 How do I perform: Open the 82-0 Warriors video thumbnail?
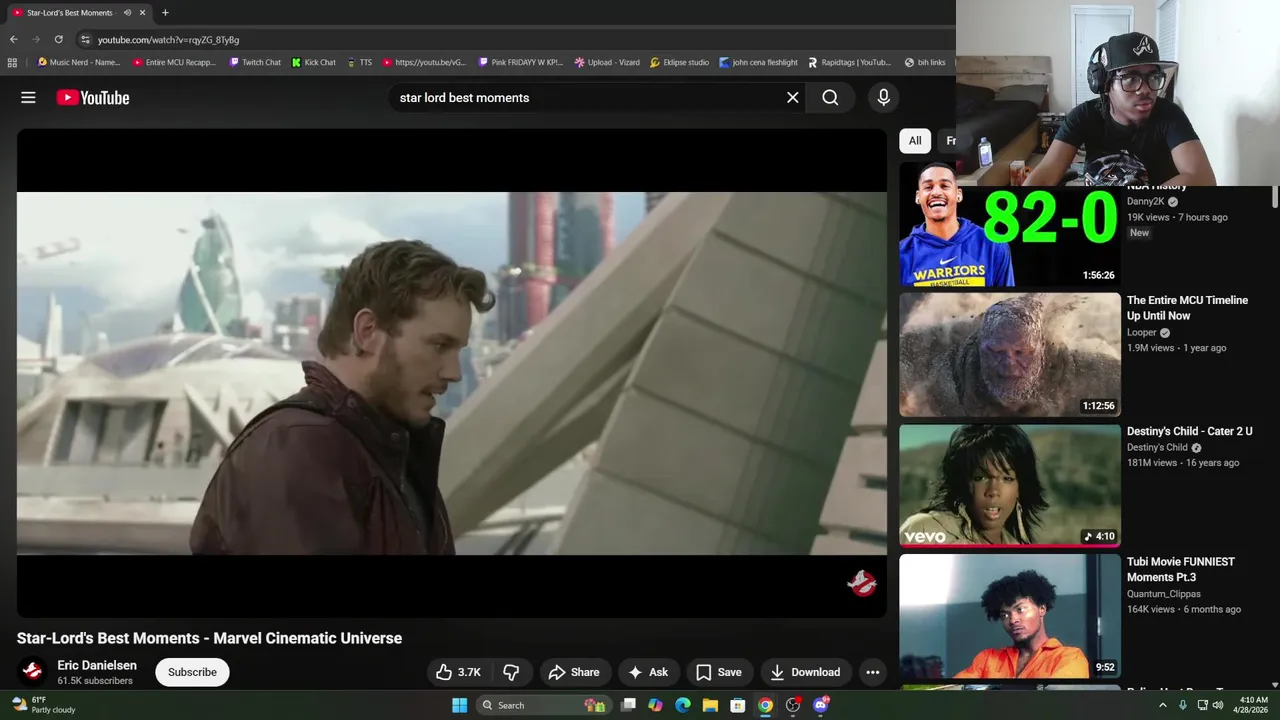click(1010, 225)
